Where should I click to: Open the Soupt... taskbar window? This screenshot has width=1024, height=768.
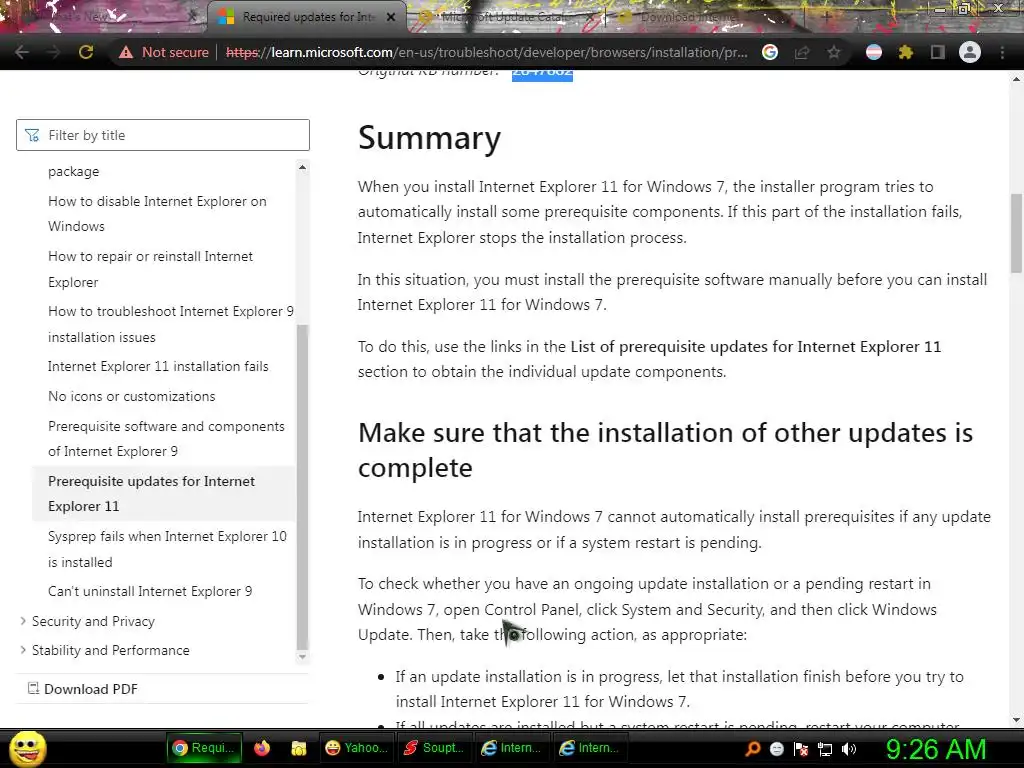point(434,748)
